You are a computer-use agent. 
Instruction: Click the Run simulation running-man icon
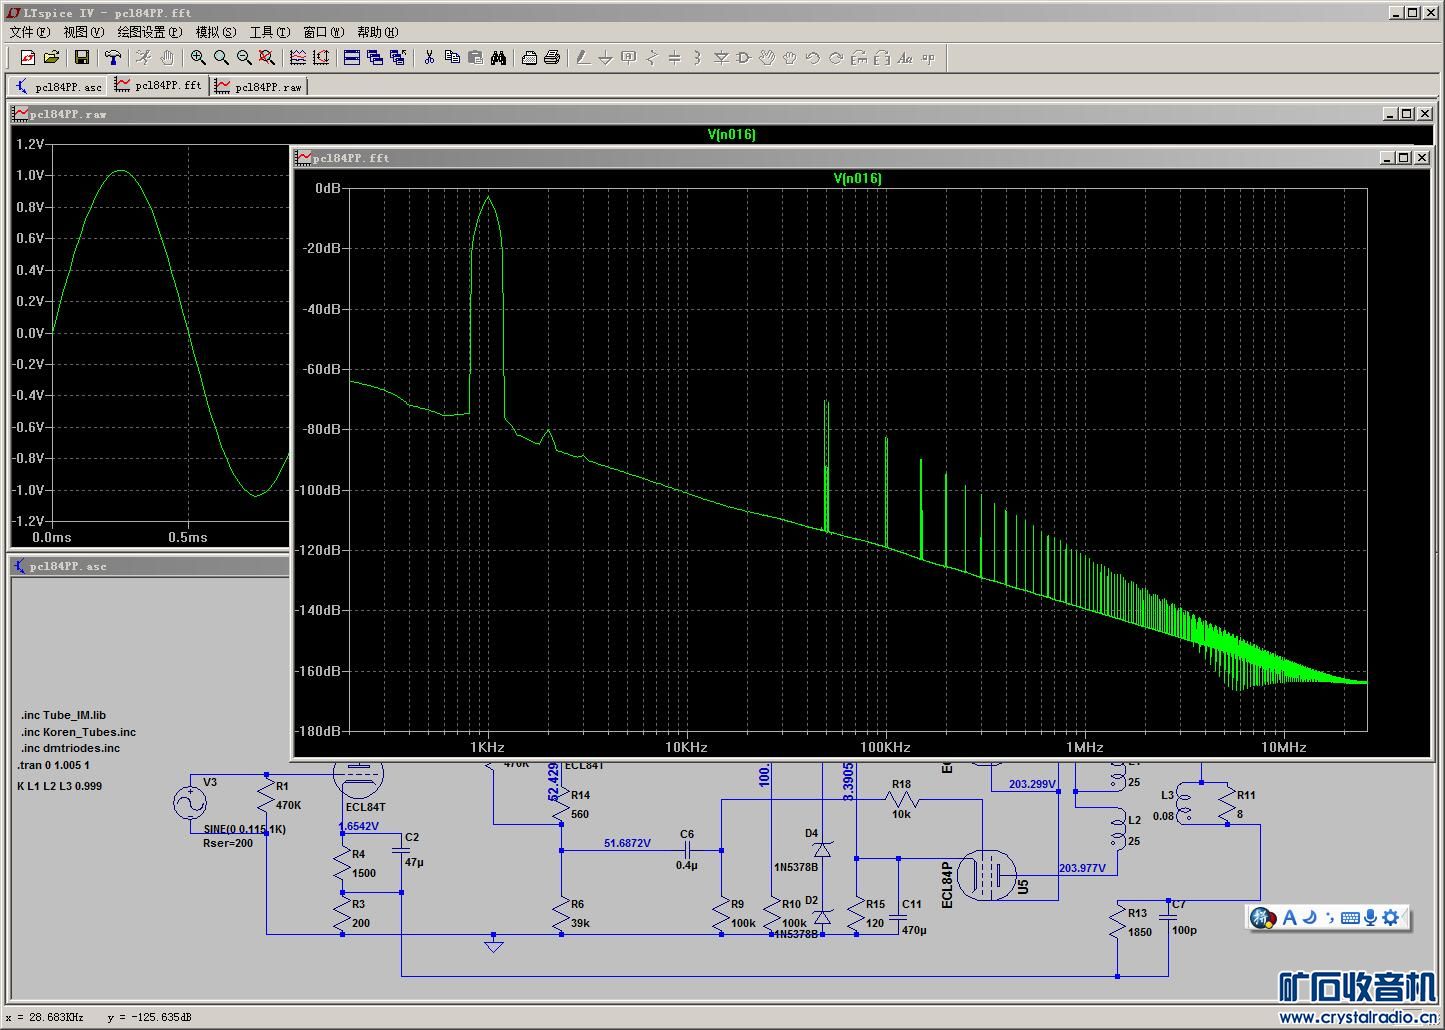144,58
